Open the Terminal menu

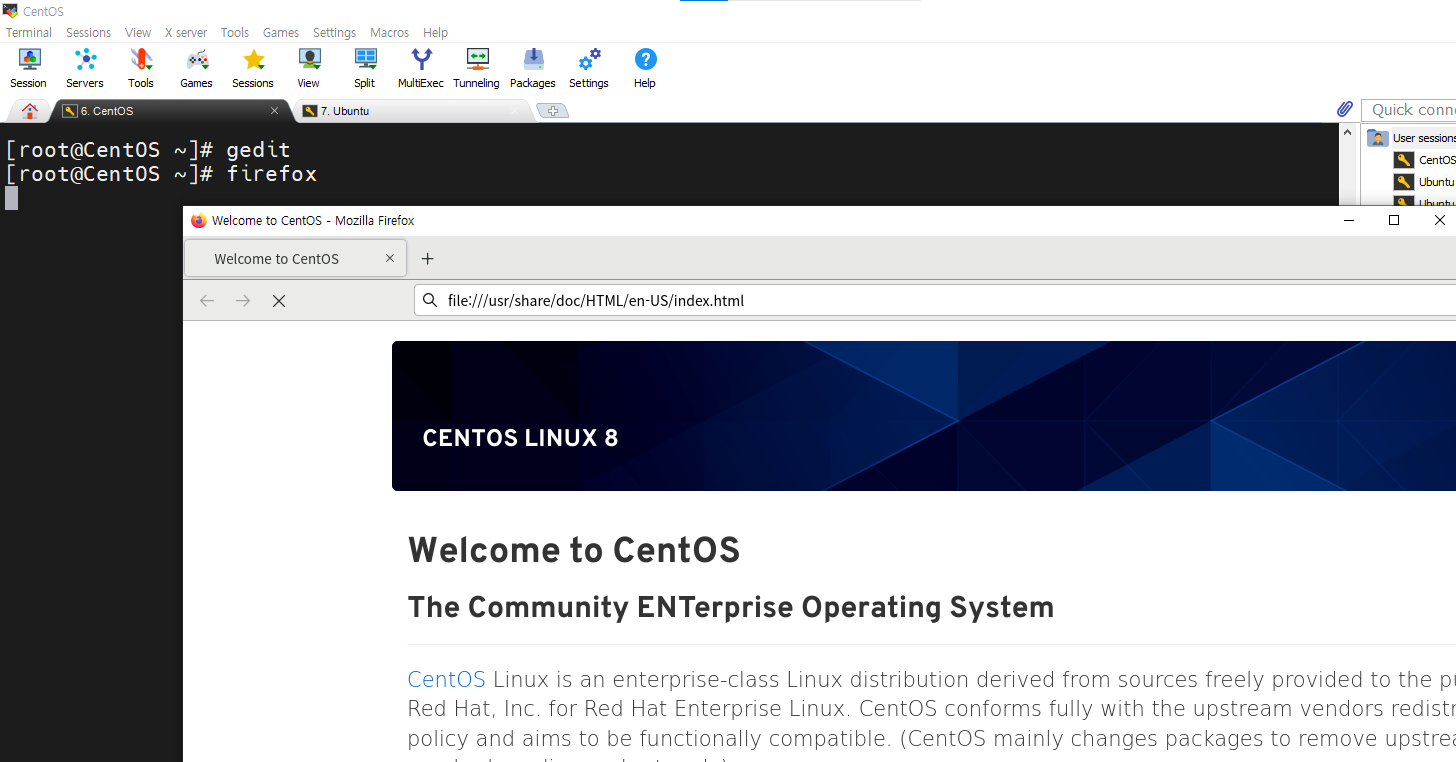click(29, 32)
